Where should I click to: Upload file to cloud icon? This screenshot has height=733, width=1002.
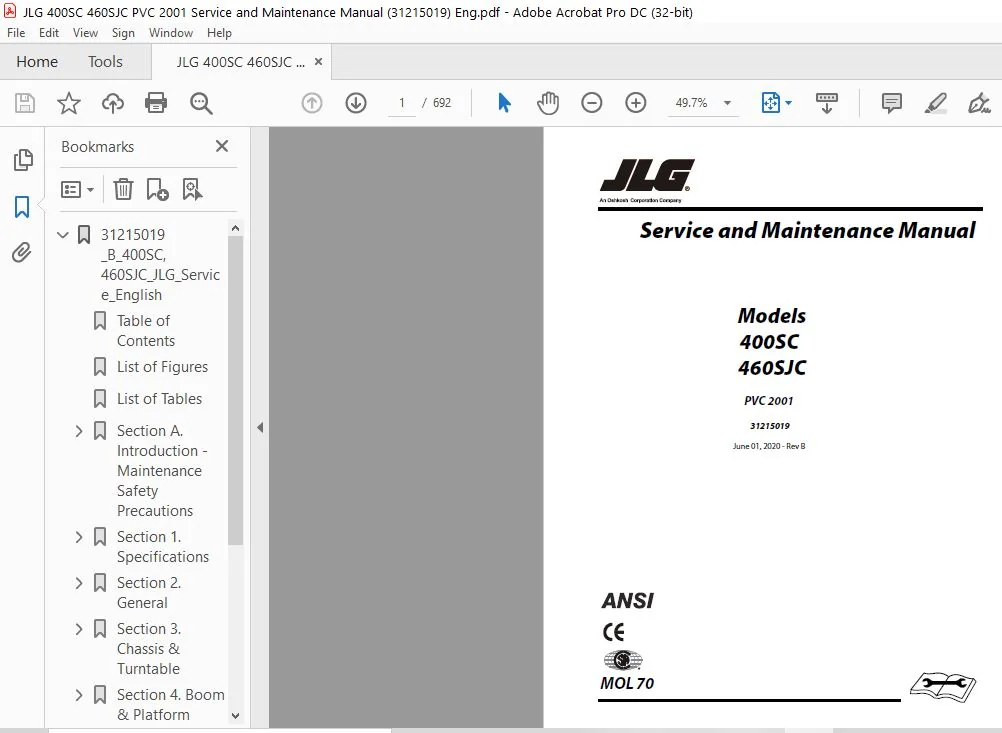coord(112,103)
